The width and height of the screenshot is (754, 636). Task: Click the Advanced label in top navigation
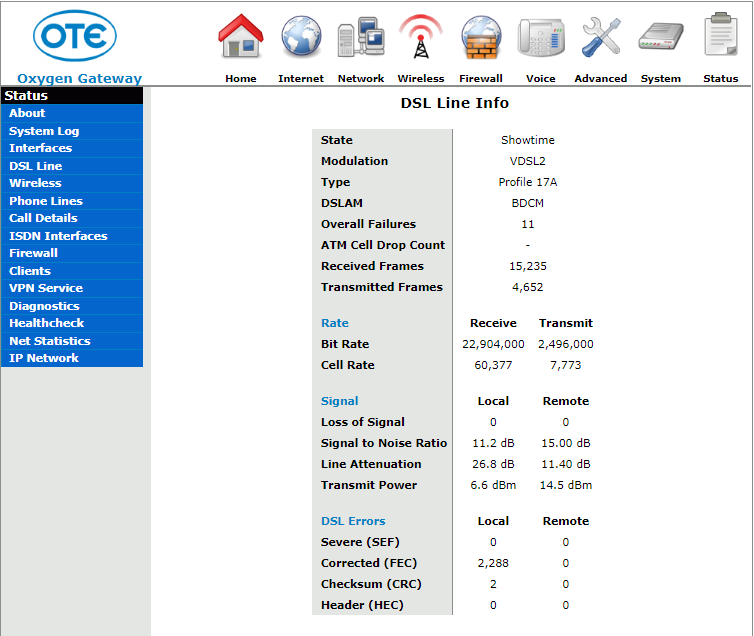point(601,78)
